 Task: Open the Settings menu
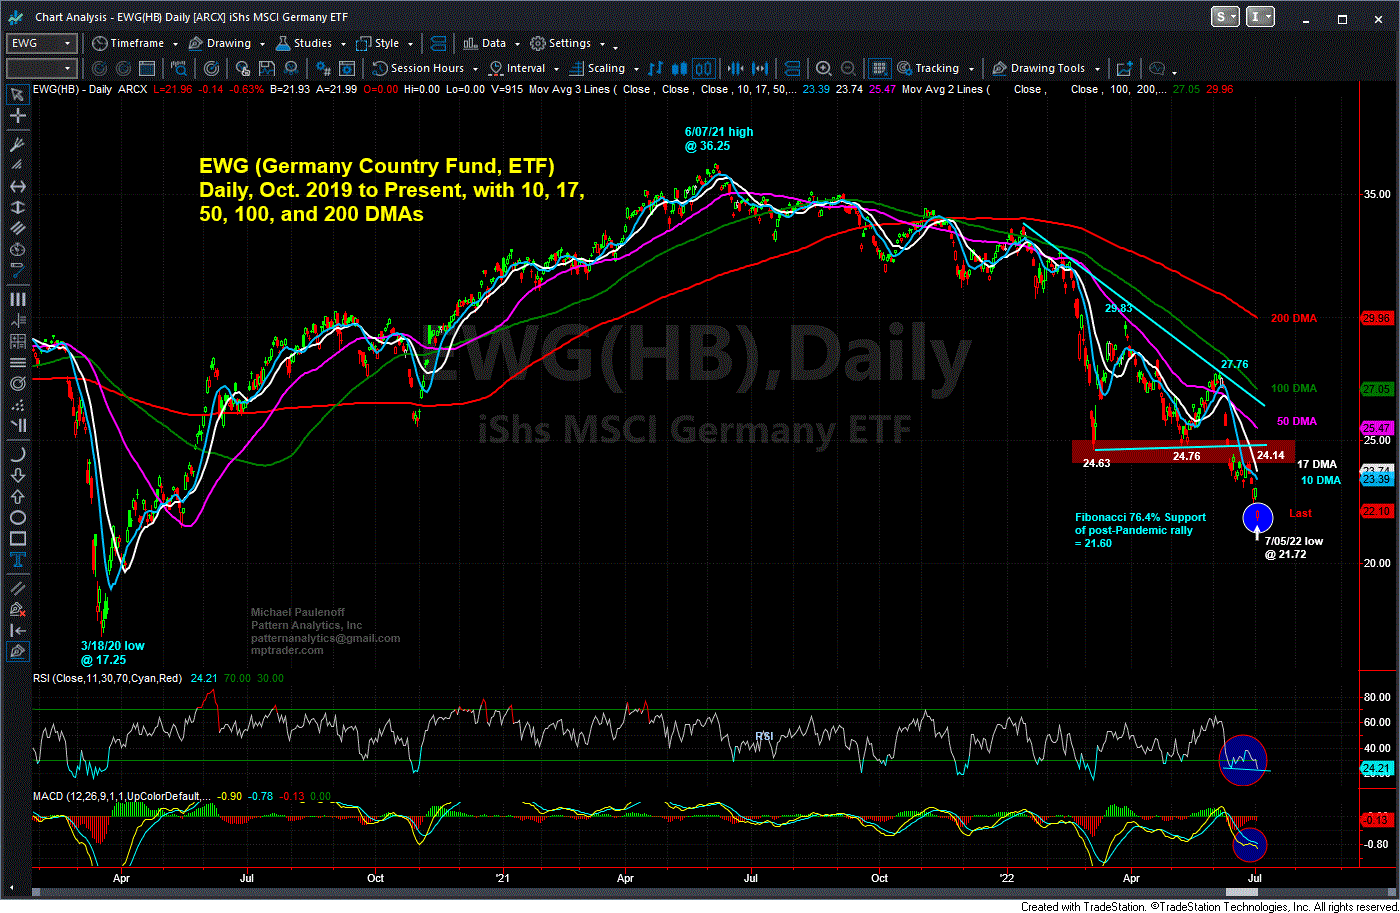(561, 43)
